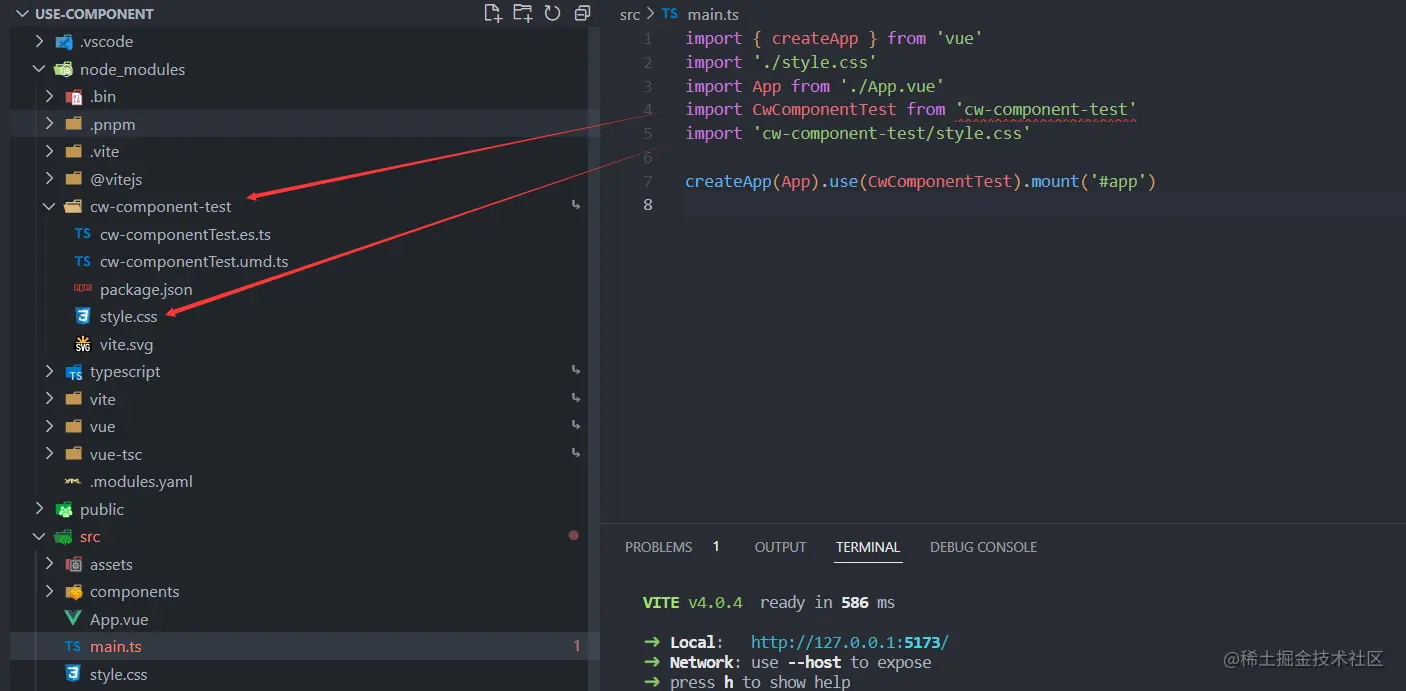The height and width of the screenshot is (691, 1406).
Task: Click the TS icon beside main.ts in explorer
Action: pyautogui.click(x=73, y=647)
